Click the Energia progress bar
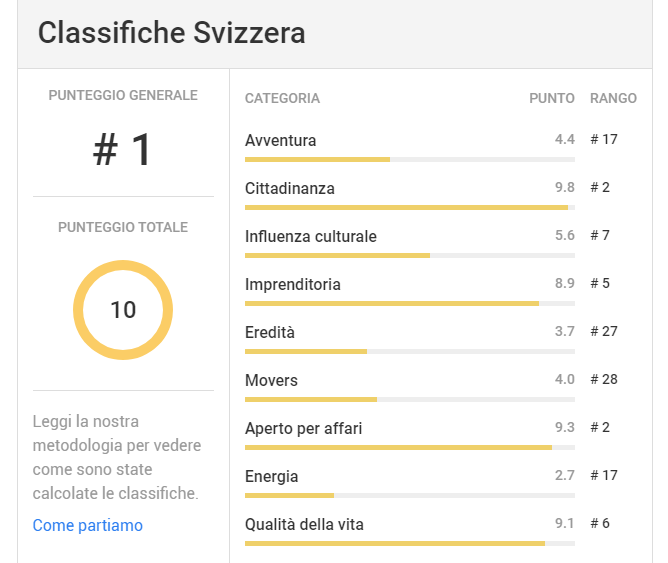Screen dimensions: 668x563 pyautogui.click(x=410, y=496)
